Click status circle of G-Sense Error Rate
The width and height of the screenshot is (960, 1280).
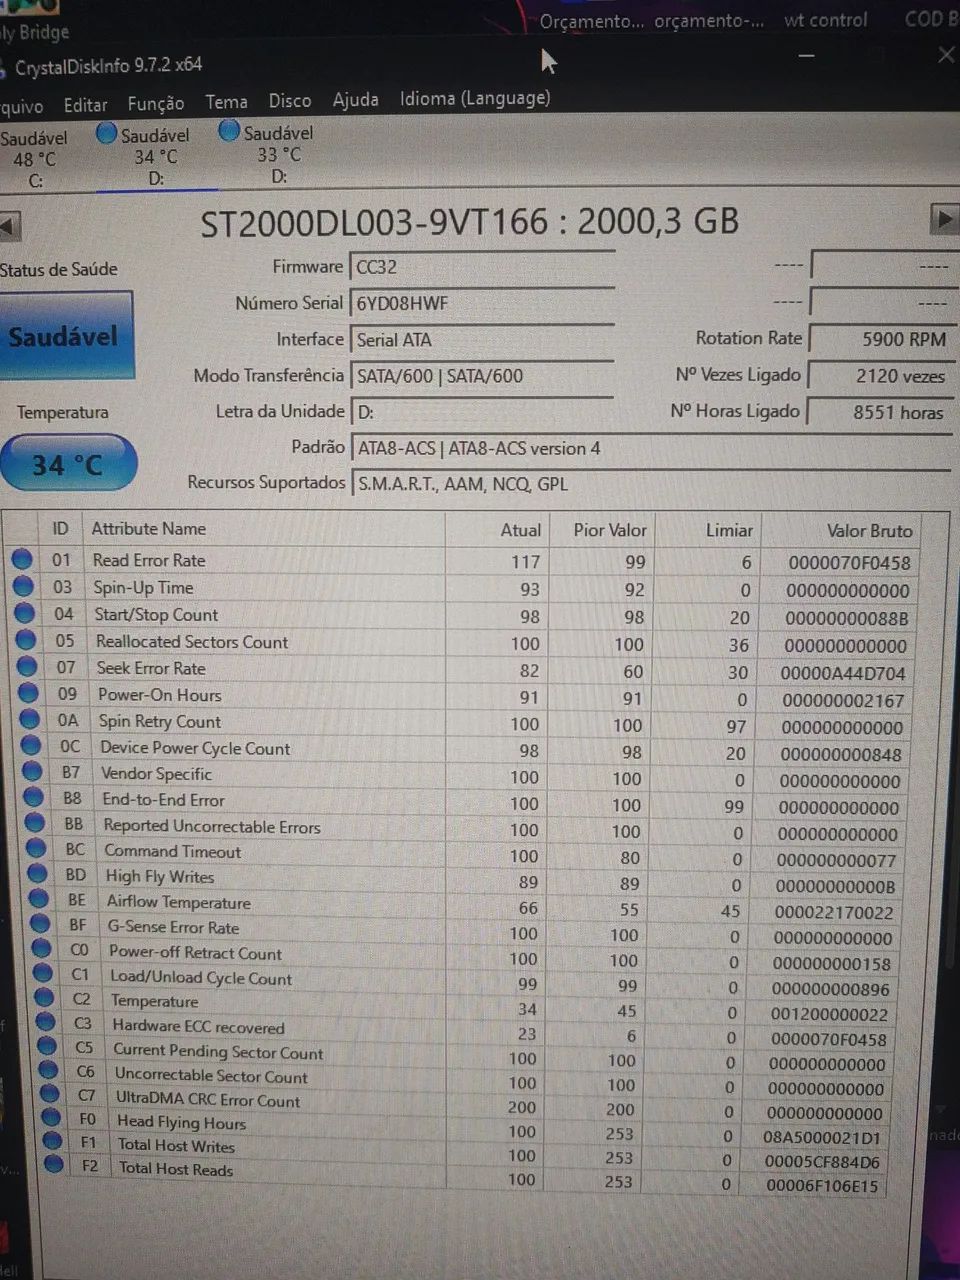[40, 923]
